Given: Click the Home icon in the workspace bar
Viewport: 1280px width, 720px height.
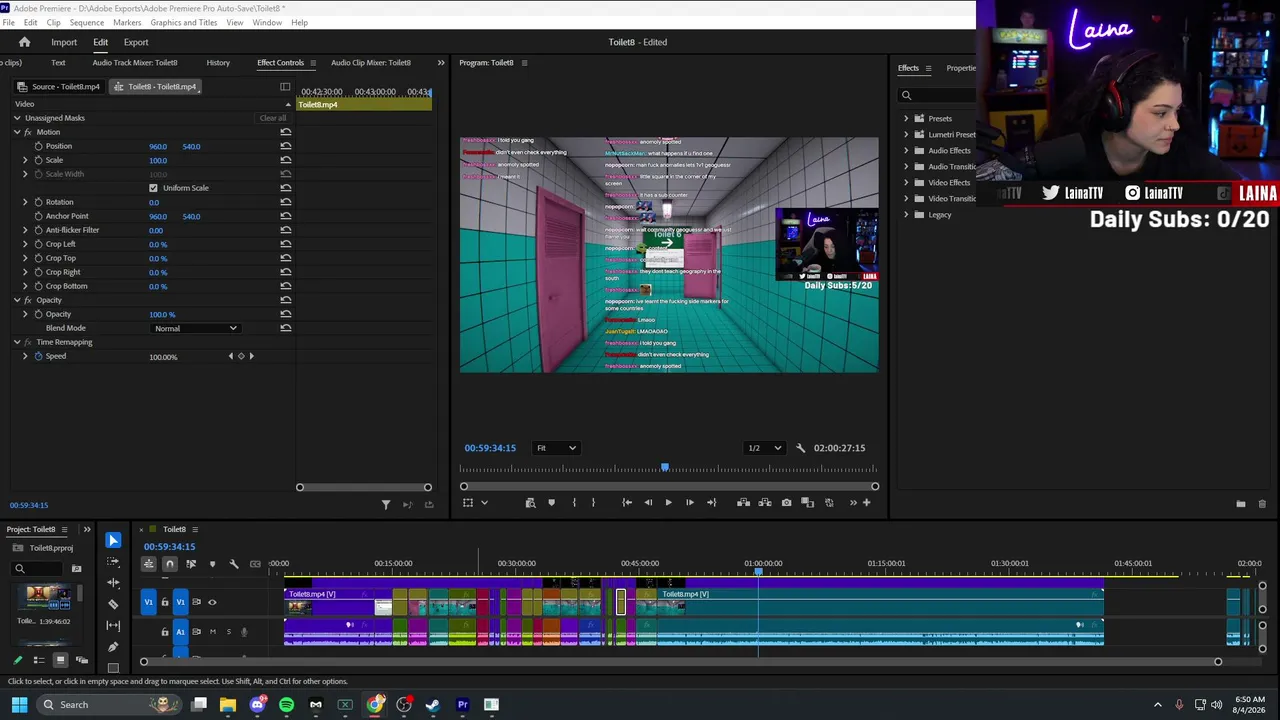Looking at the screenshot, I should [x=24, y=42].
